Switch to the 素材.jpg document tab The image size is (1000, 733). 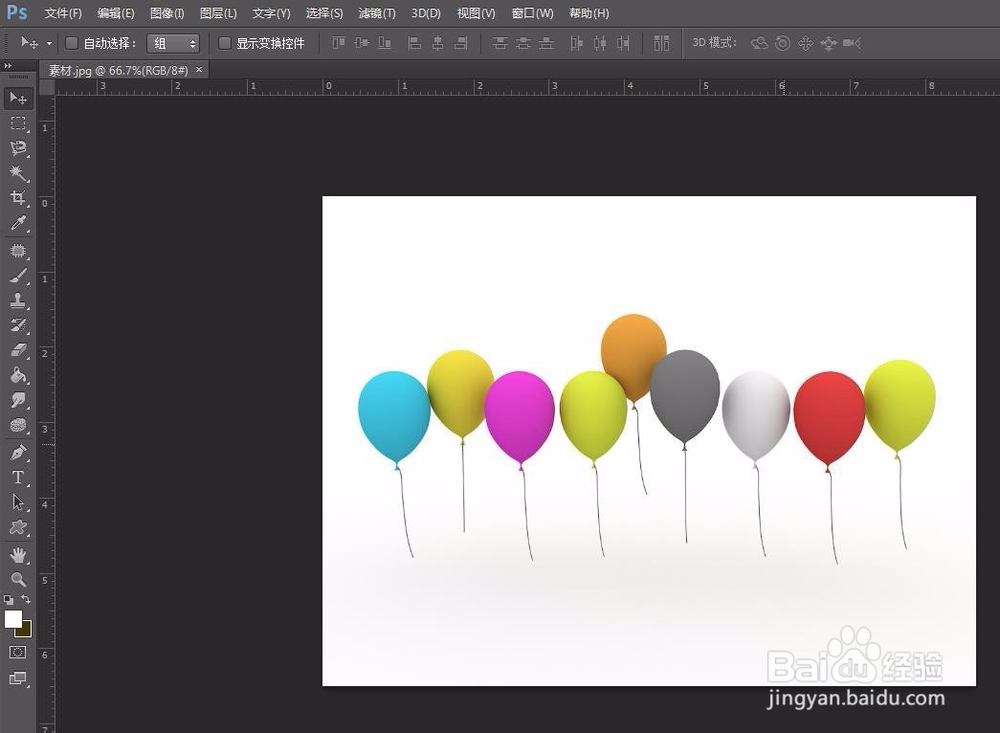118,70
